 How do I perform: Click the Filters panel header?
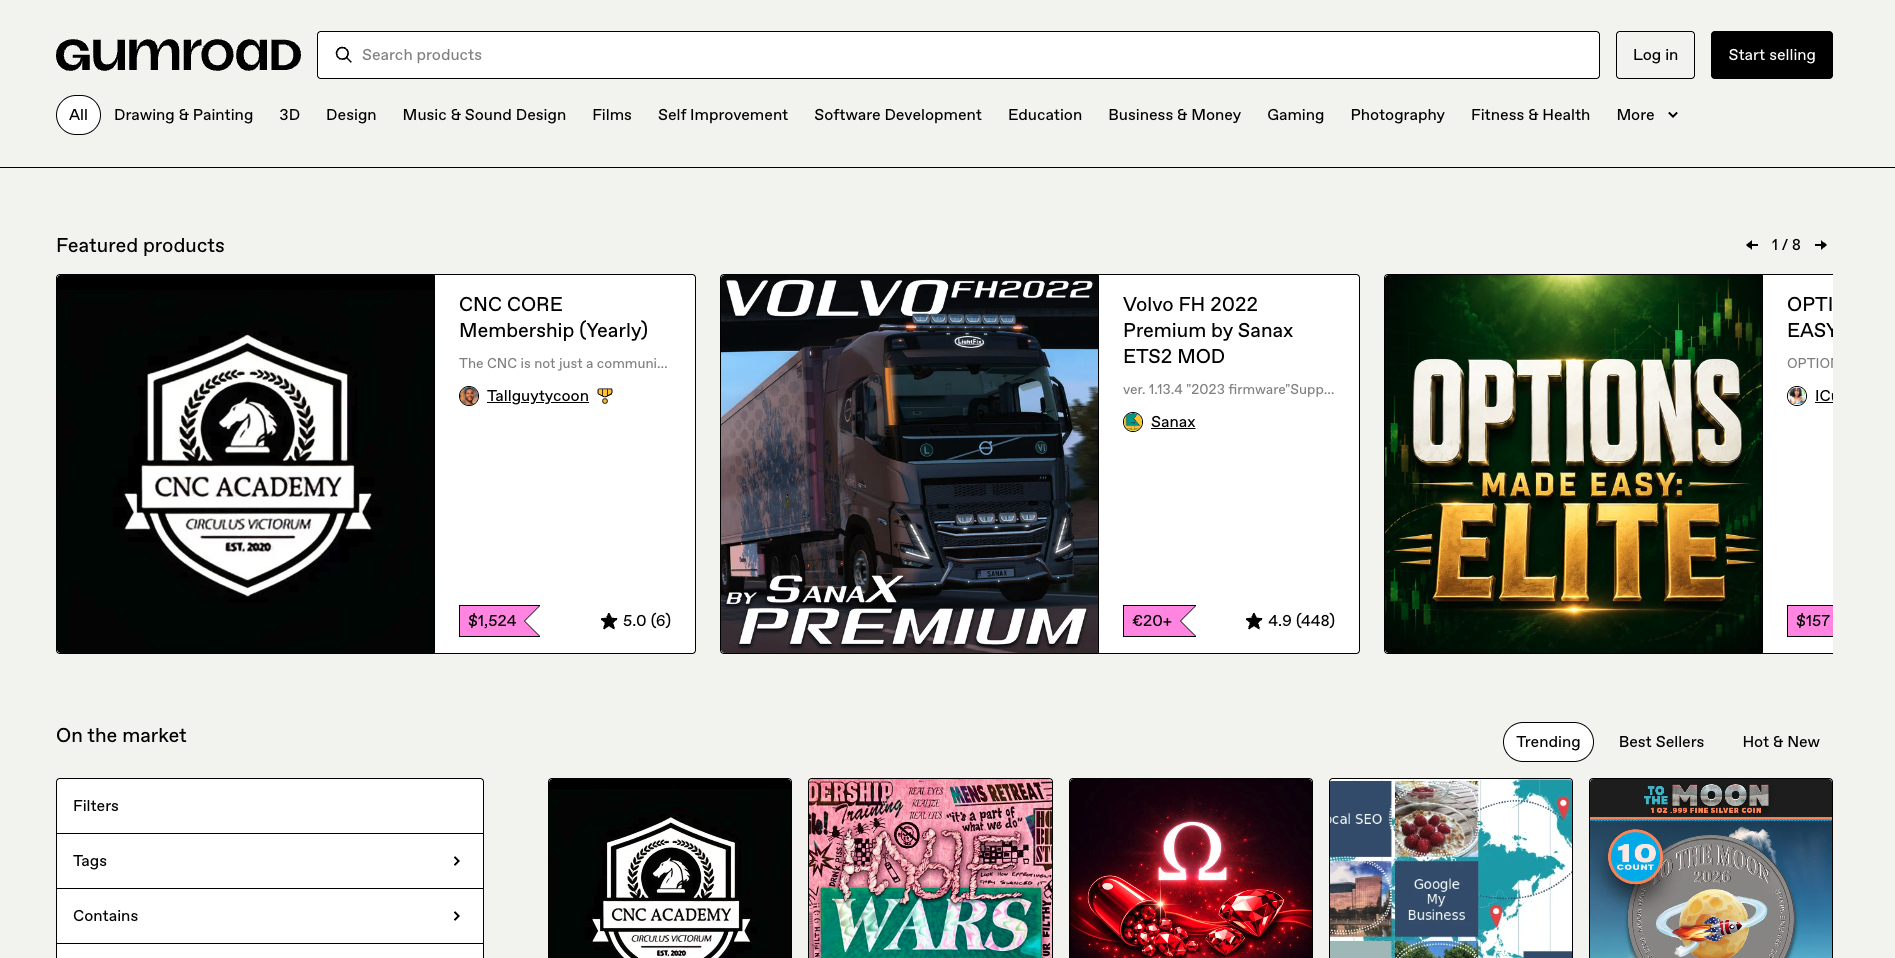pyautogui.click(x=270, y=806)
